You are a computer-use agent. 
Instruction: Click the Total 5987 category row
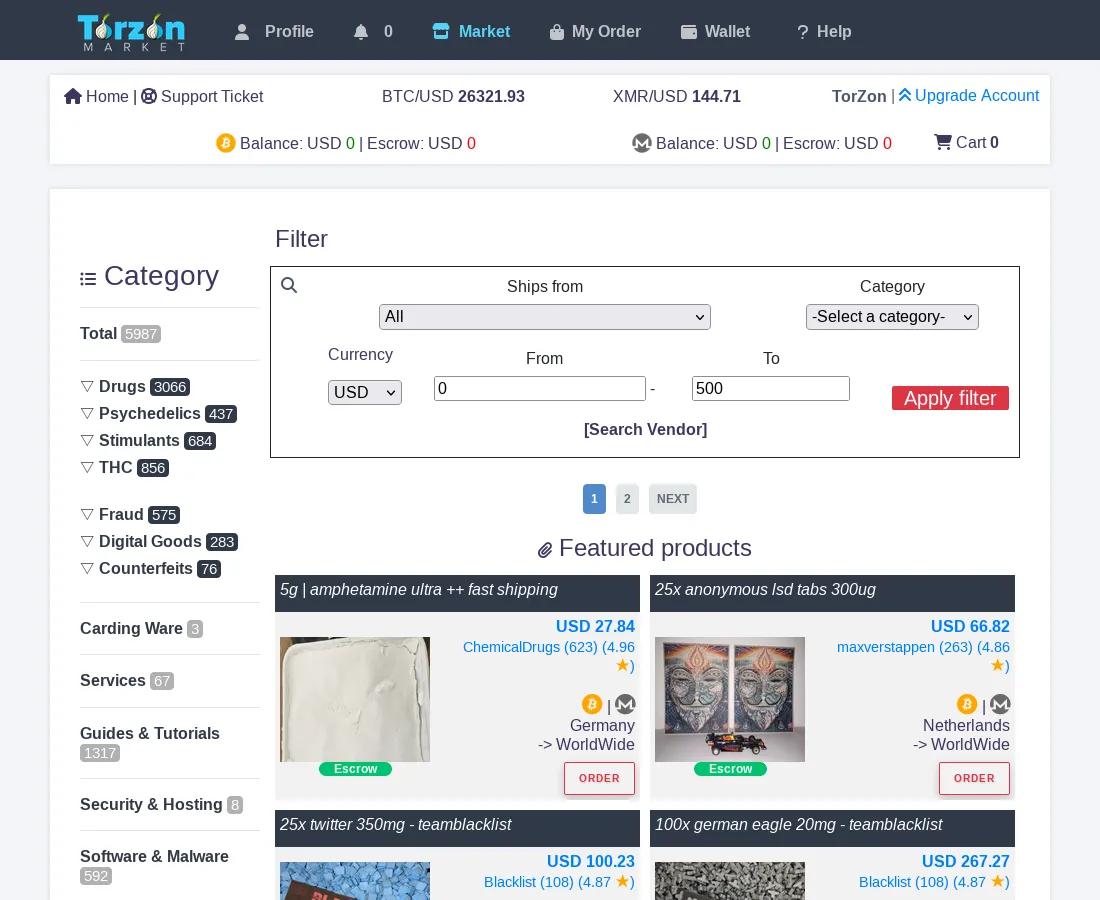click(121, 334)
